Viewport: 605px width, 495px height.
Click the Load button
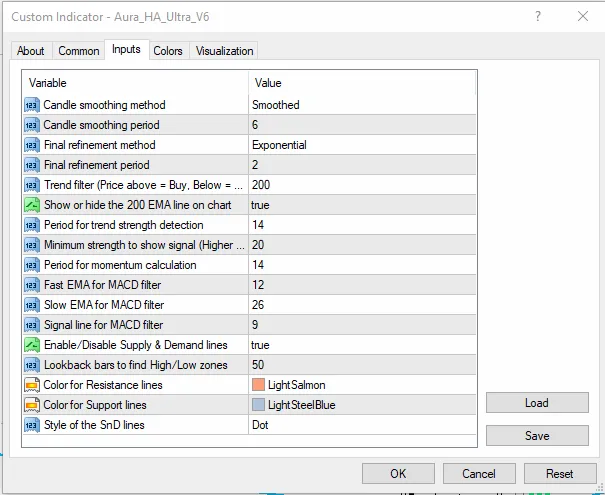point(537,403)
